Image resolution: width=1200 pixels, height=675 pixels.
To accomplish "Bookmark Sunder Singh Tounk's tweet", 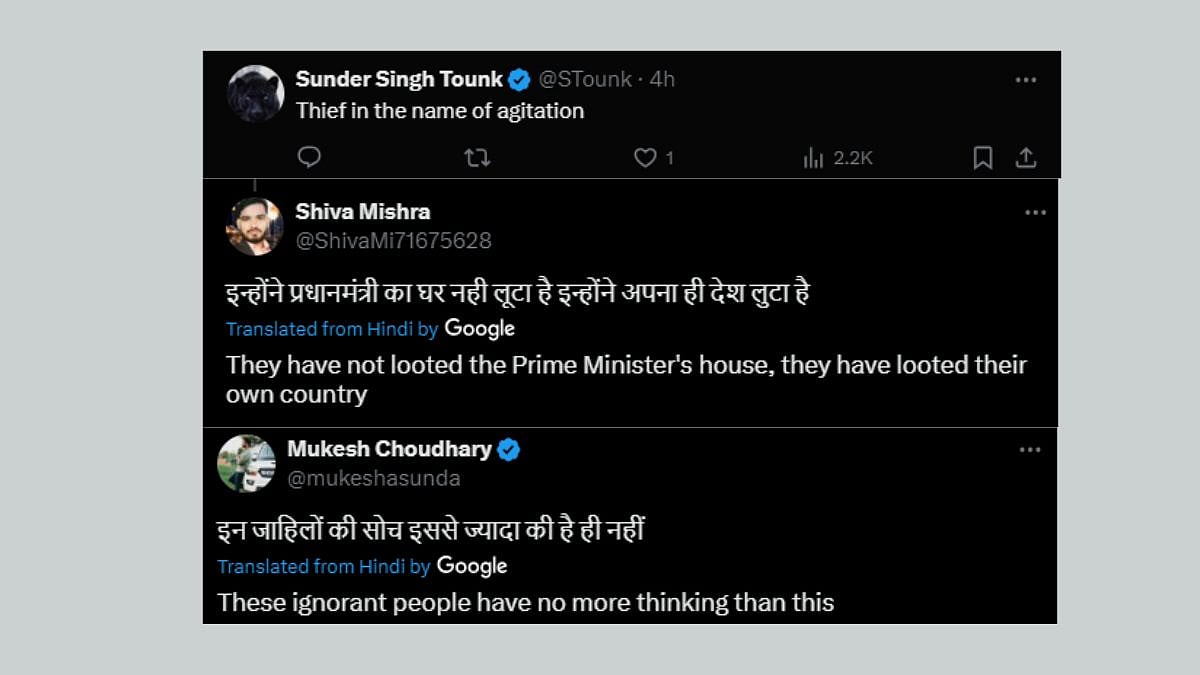I will [983, 158].
